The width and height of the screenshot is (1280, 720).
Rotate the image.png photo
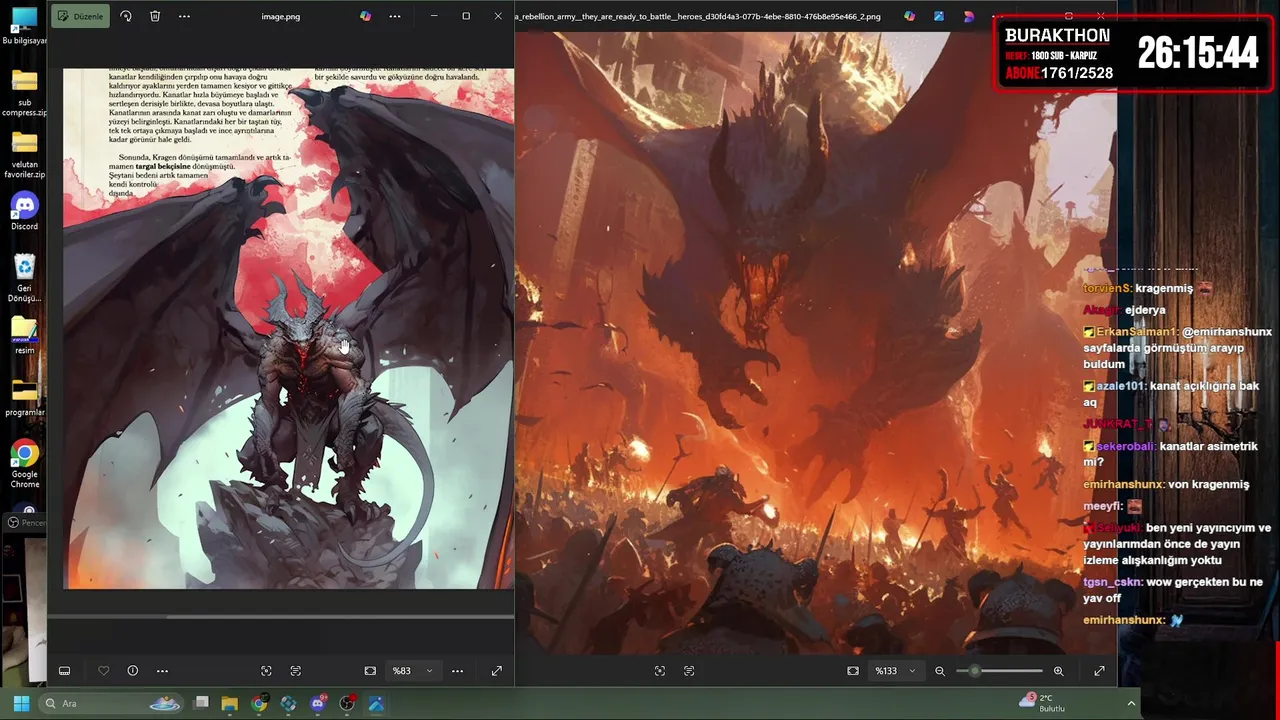126,16
